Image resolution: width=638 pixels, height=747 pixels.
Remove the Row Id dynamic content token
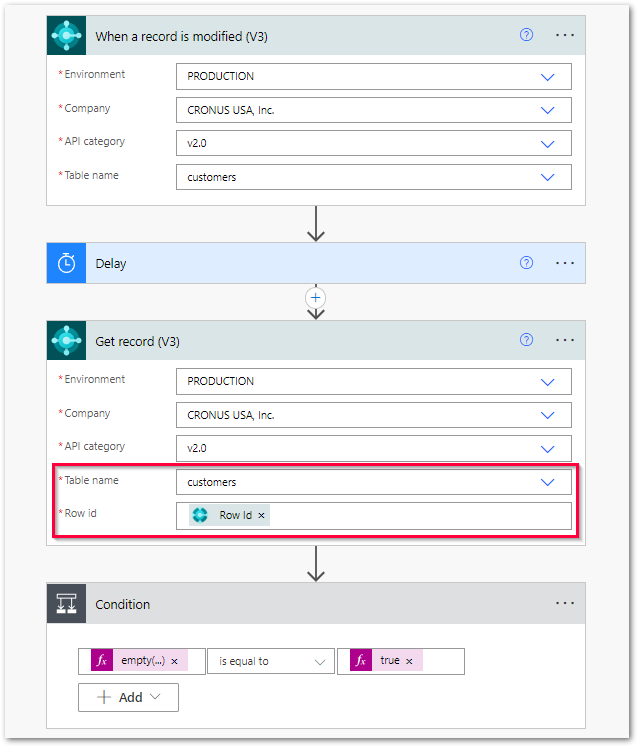coord(261,515)
